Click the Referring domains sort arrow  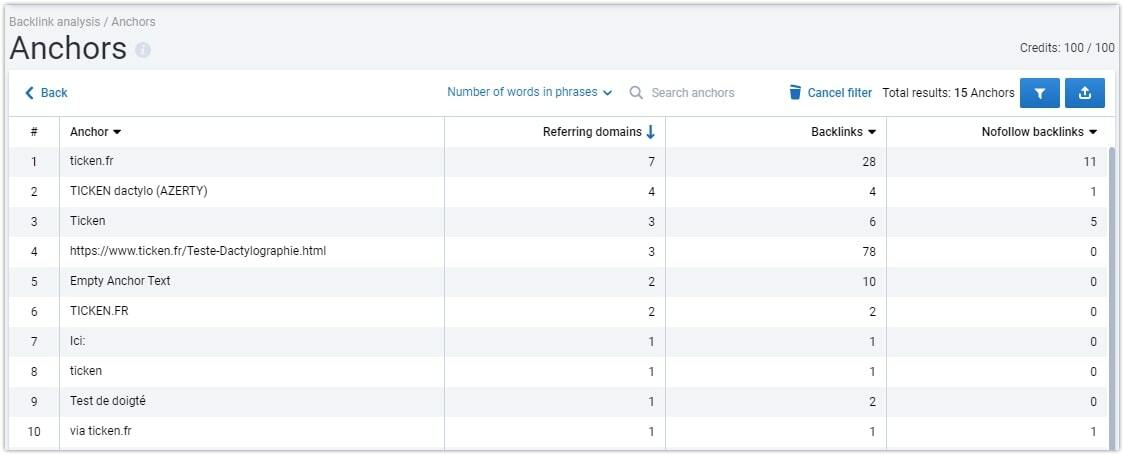click(650, 132)
